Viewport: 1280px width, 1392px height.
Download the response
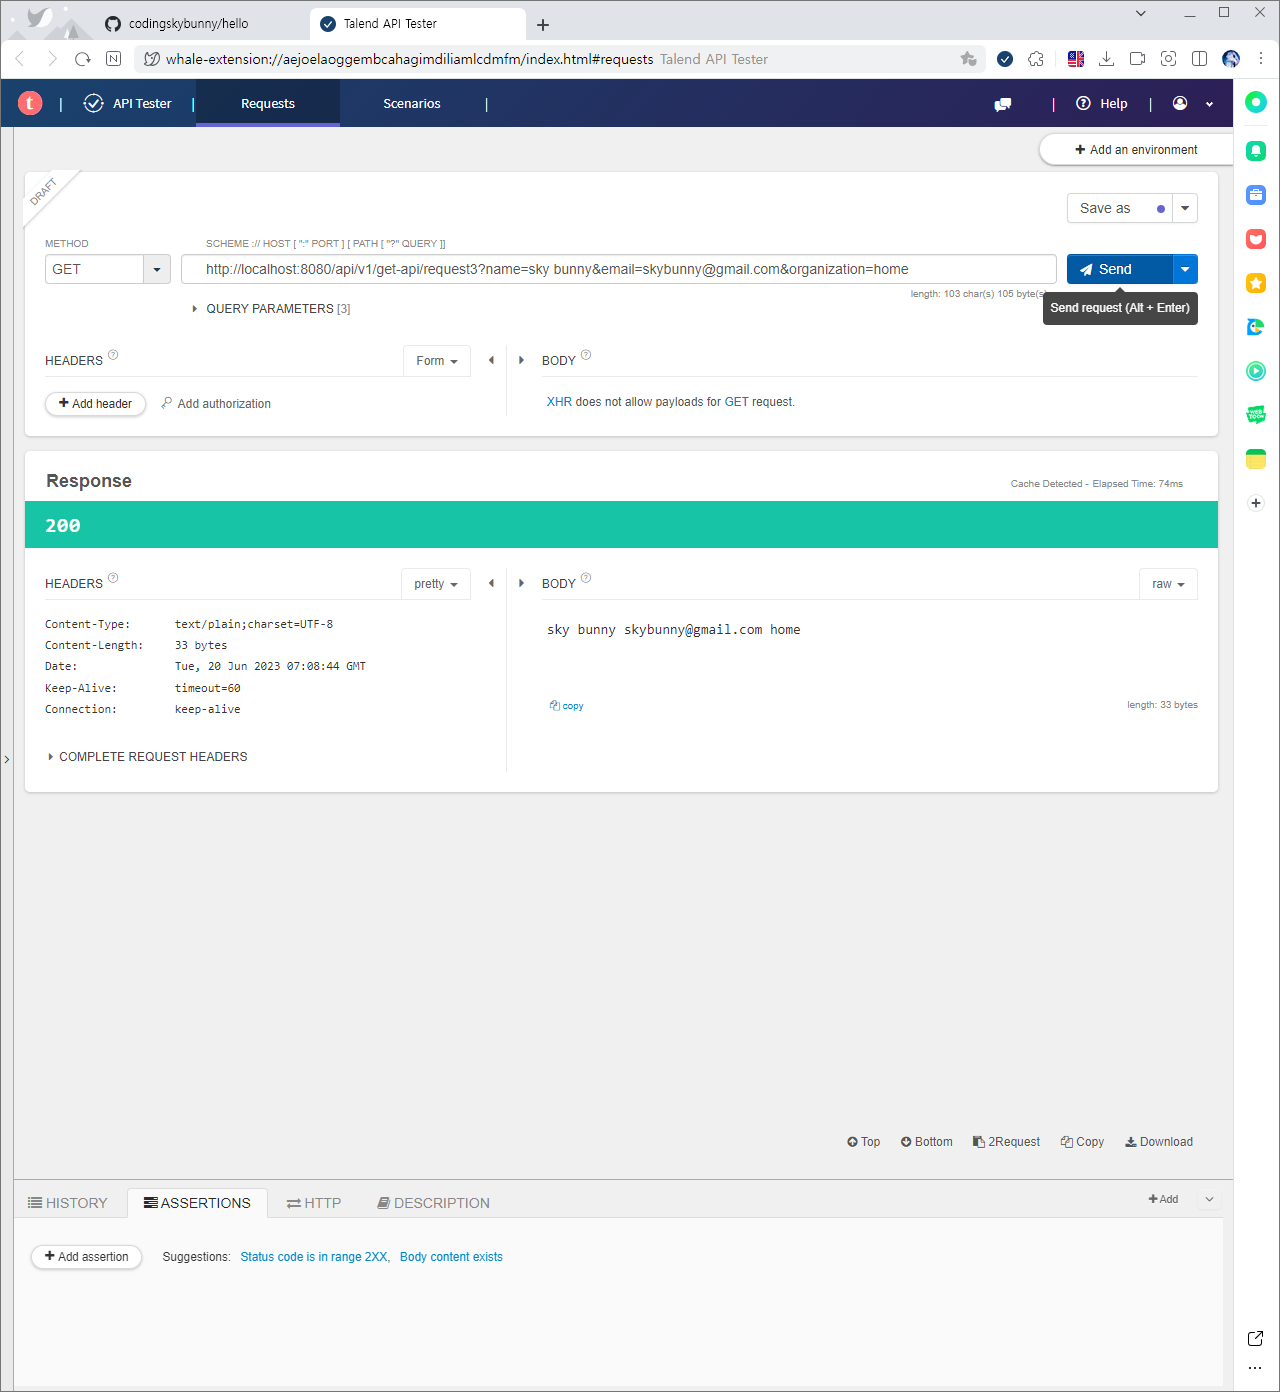coord(1159,1142)
